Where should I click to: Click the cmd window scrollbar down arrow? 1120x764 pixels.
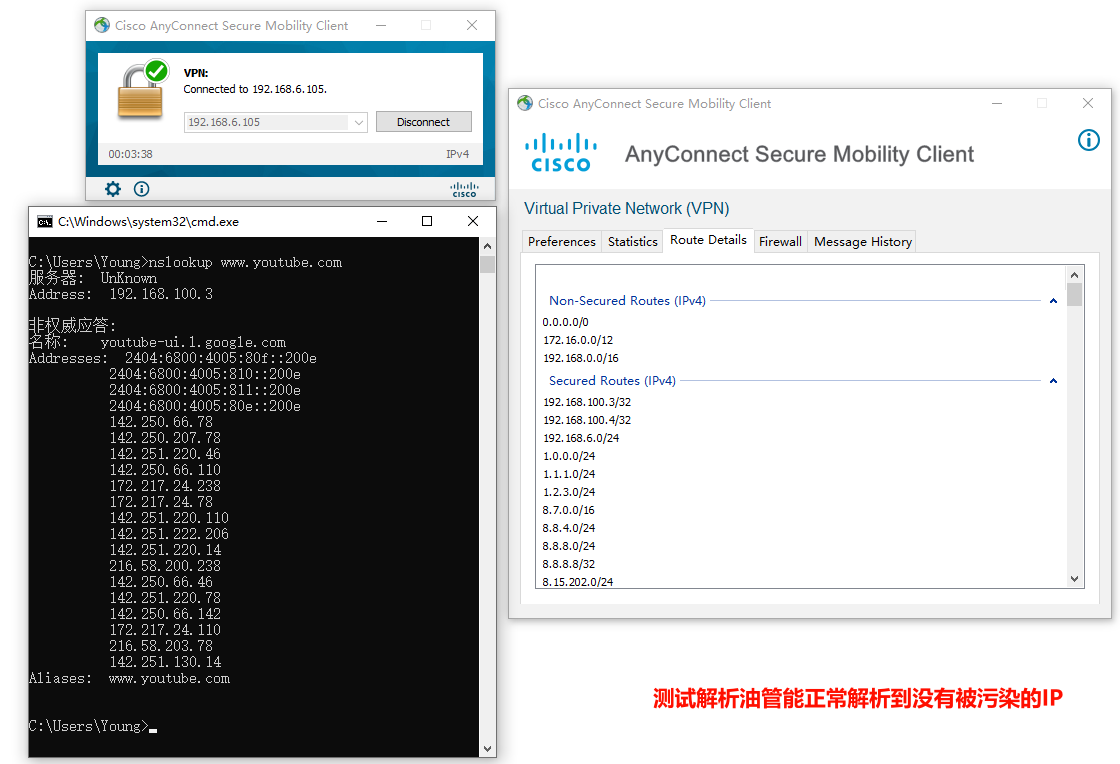pyautogui.click(x=487, y=749)
